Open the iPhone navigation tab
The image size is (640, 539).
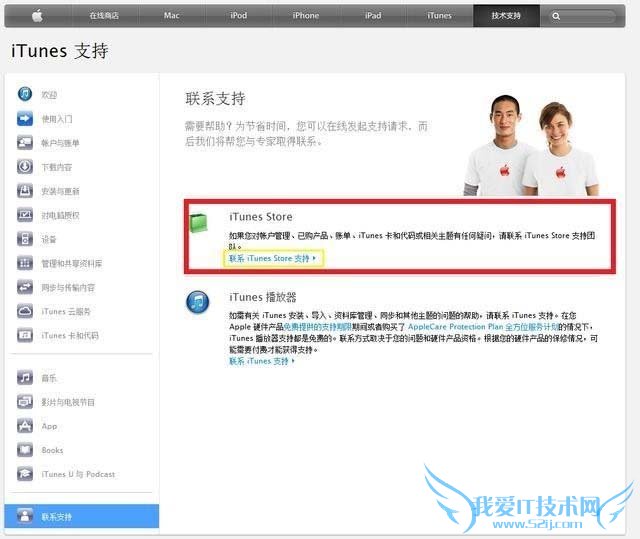point(306,16)
